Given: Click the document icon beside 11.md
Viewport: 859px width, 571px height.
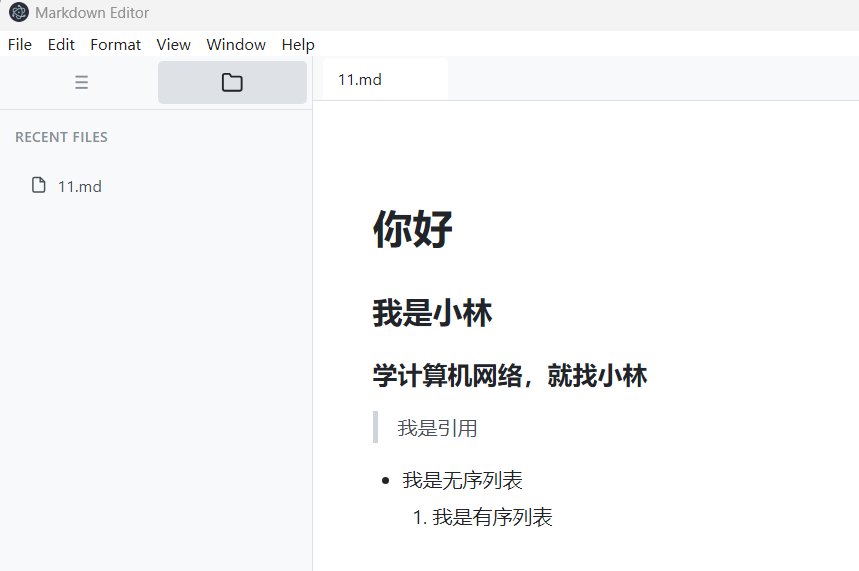Looking at the screenshot, I should (38, 185).
